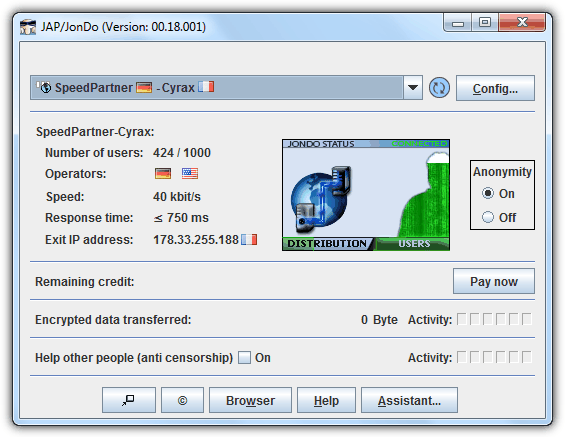Turn Anonymity On with radio button
565x437 pixels.
(488, 193)
